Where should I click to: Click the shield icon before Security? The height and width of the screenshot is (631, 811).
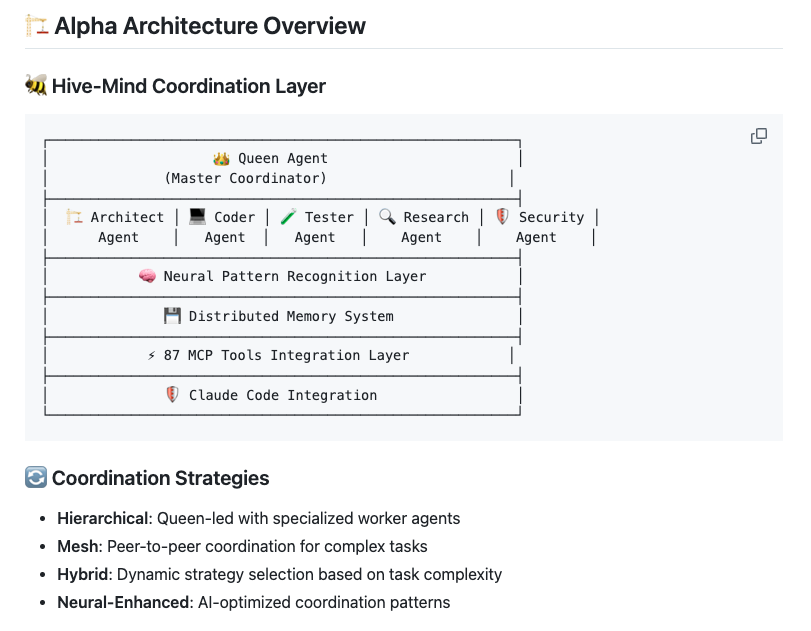point(502,217)
